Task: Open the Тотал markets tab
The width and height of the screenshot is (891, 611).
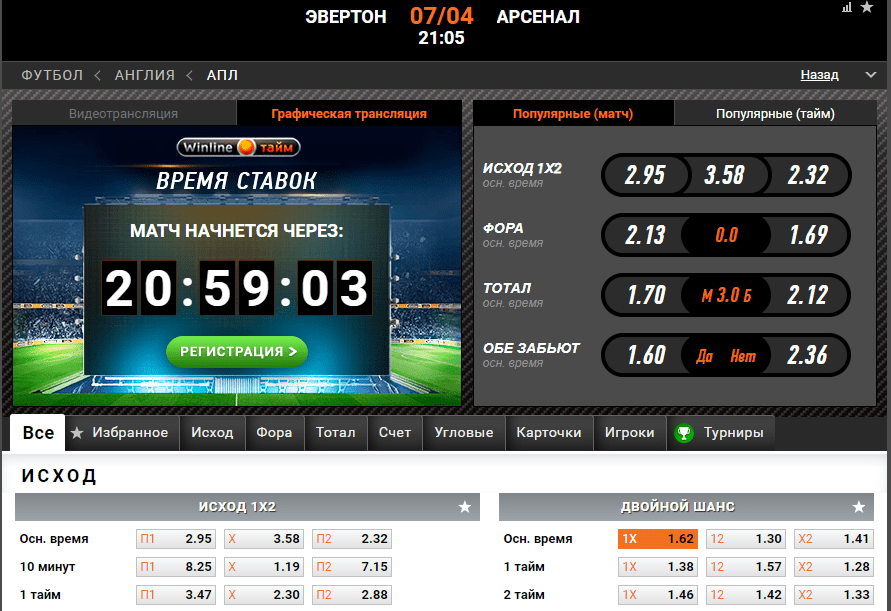Action: pos(335,433)
